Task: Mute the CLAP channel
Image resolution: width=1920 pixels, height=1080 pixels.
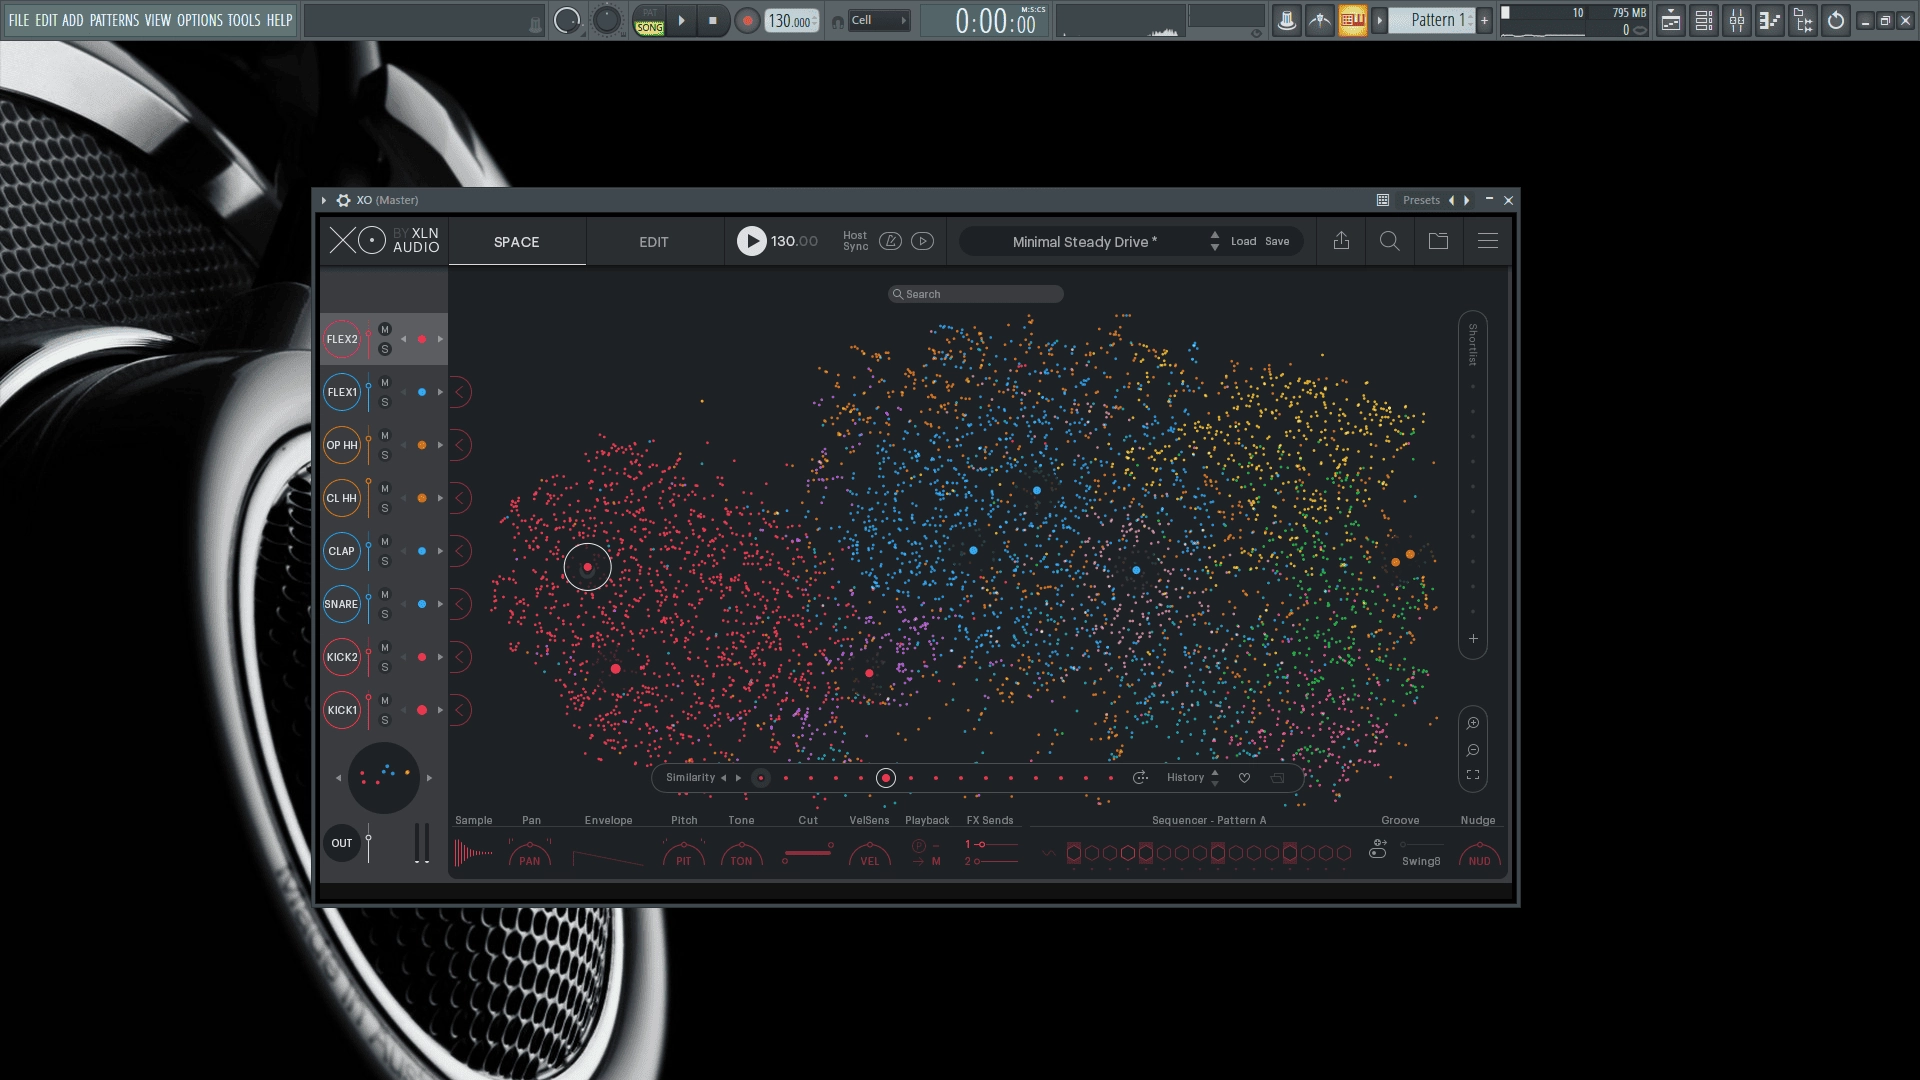Action: (385, 542)
